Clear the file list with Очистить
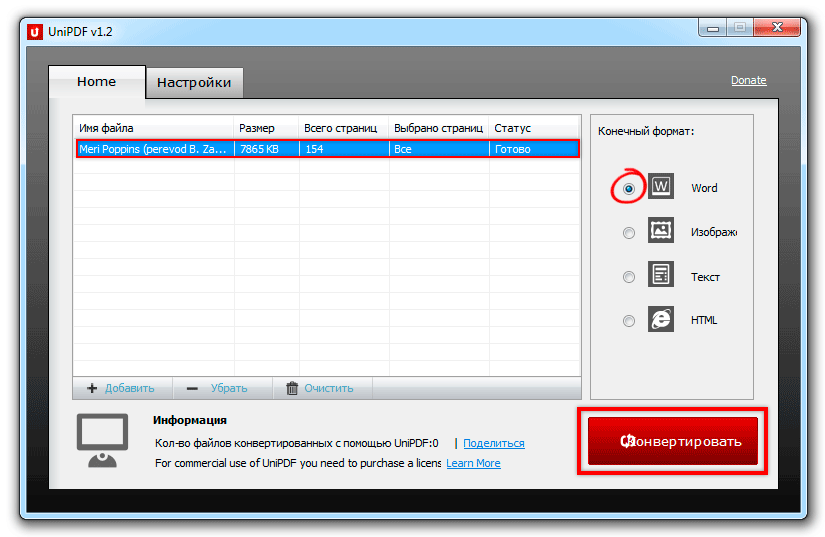Screen dimensions: 825x537 click(323, 388)
